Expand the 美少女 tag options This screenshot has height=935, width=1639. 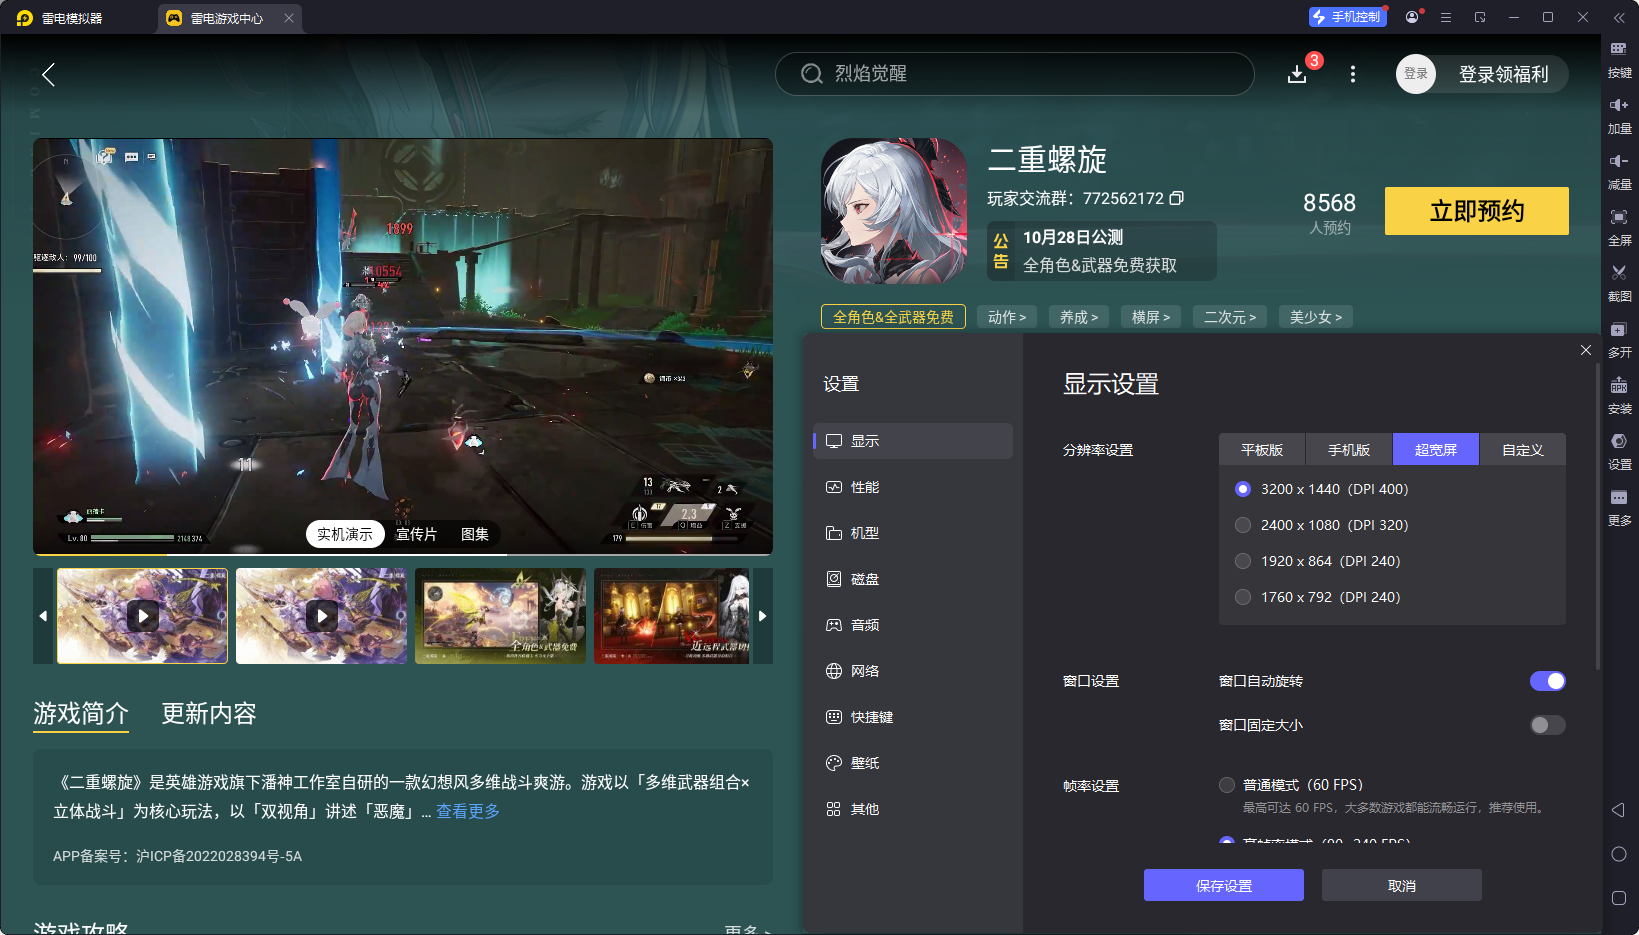point(1315,316)
